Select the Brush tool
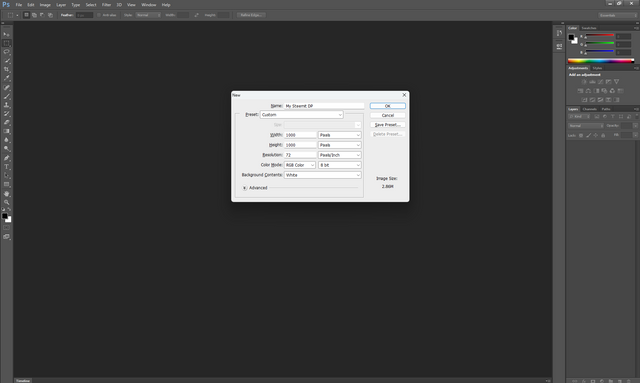Screen dimensions: 640x383 coord(7,96)
